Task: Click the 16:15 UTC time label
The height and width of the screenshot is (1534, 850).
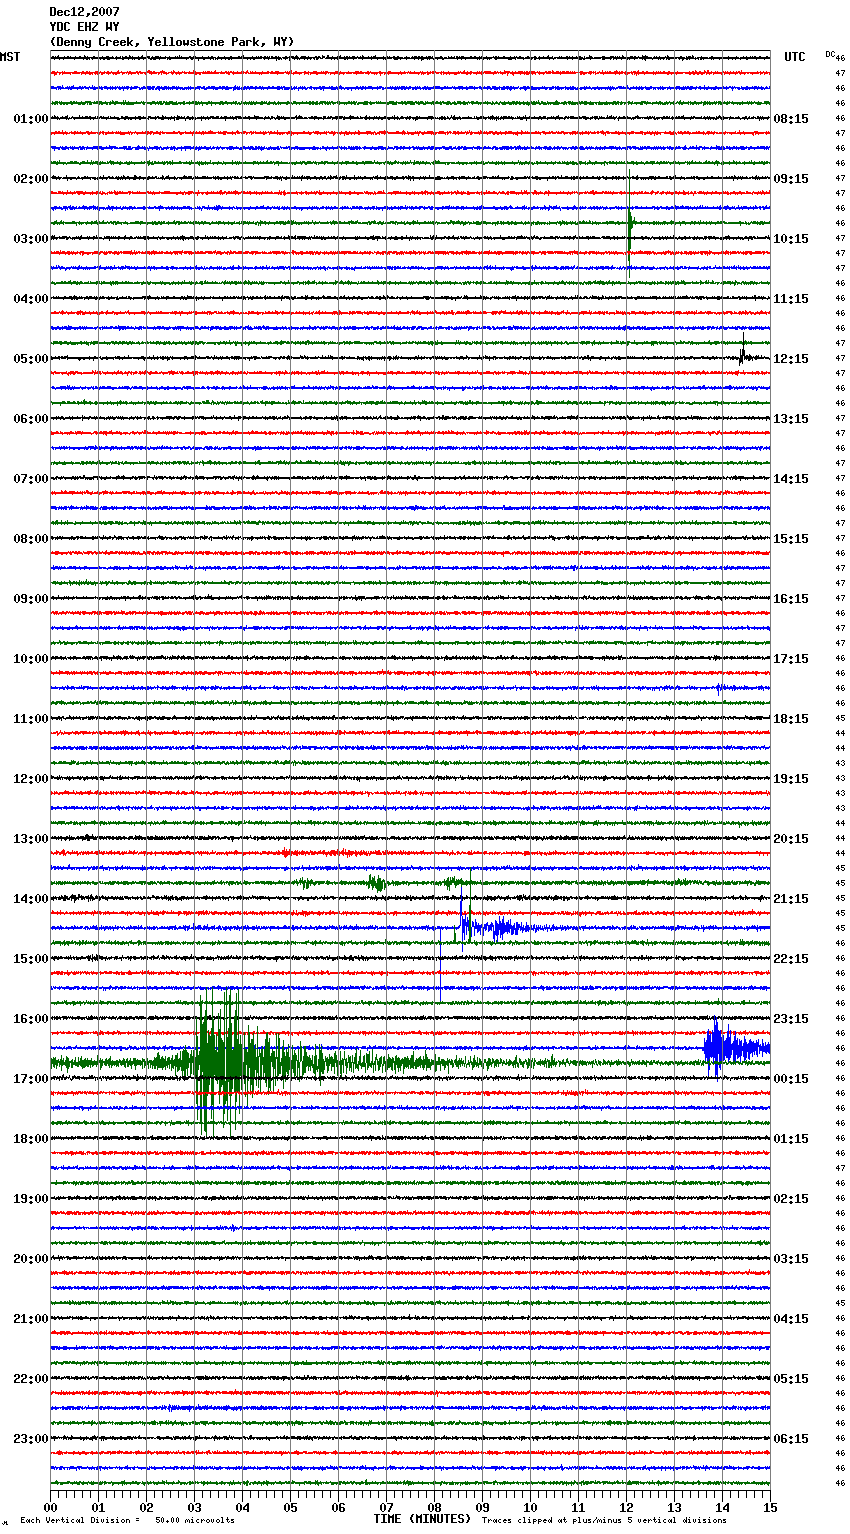Action: (791, 599)
